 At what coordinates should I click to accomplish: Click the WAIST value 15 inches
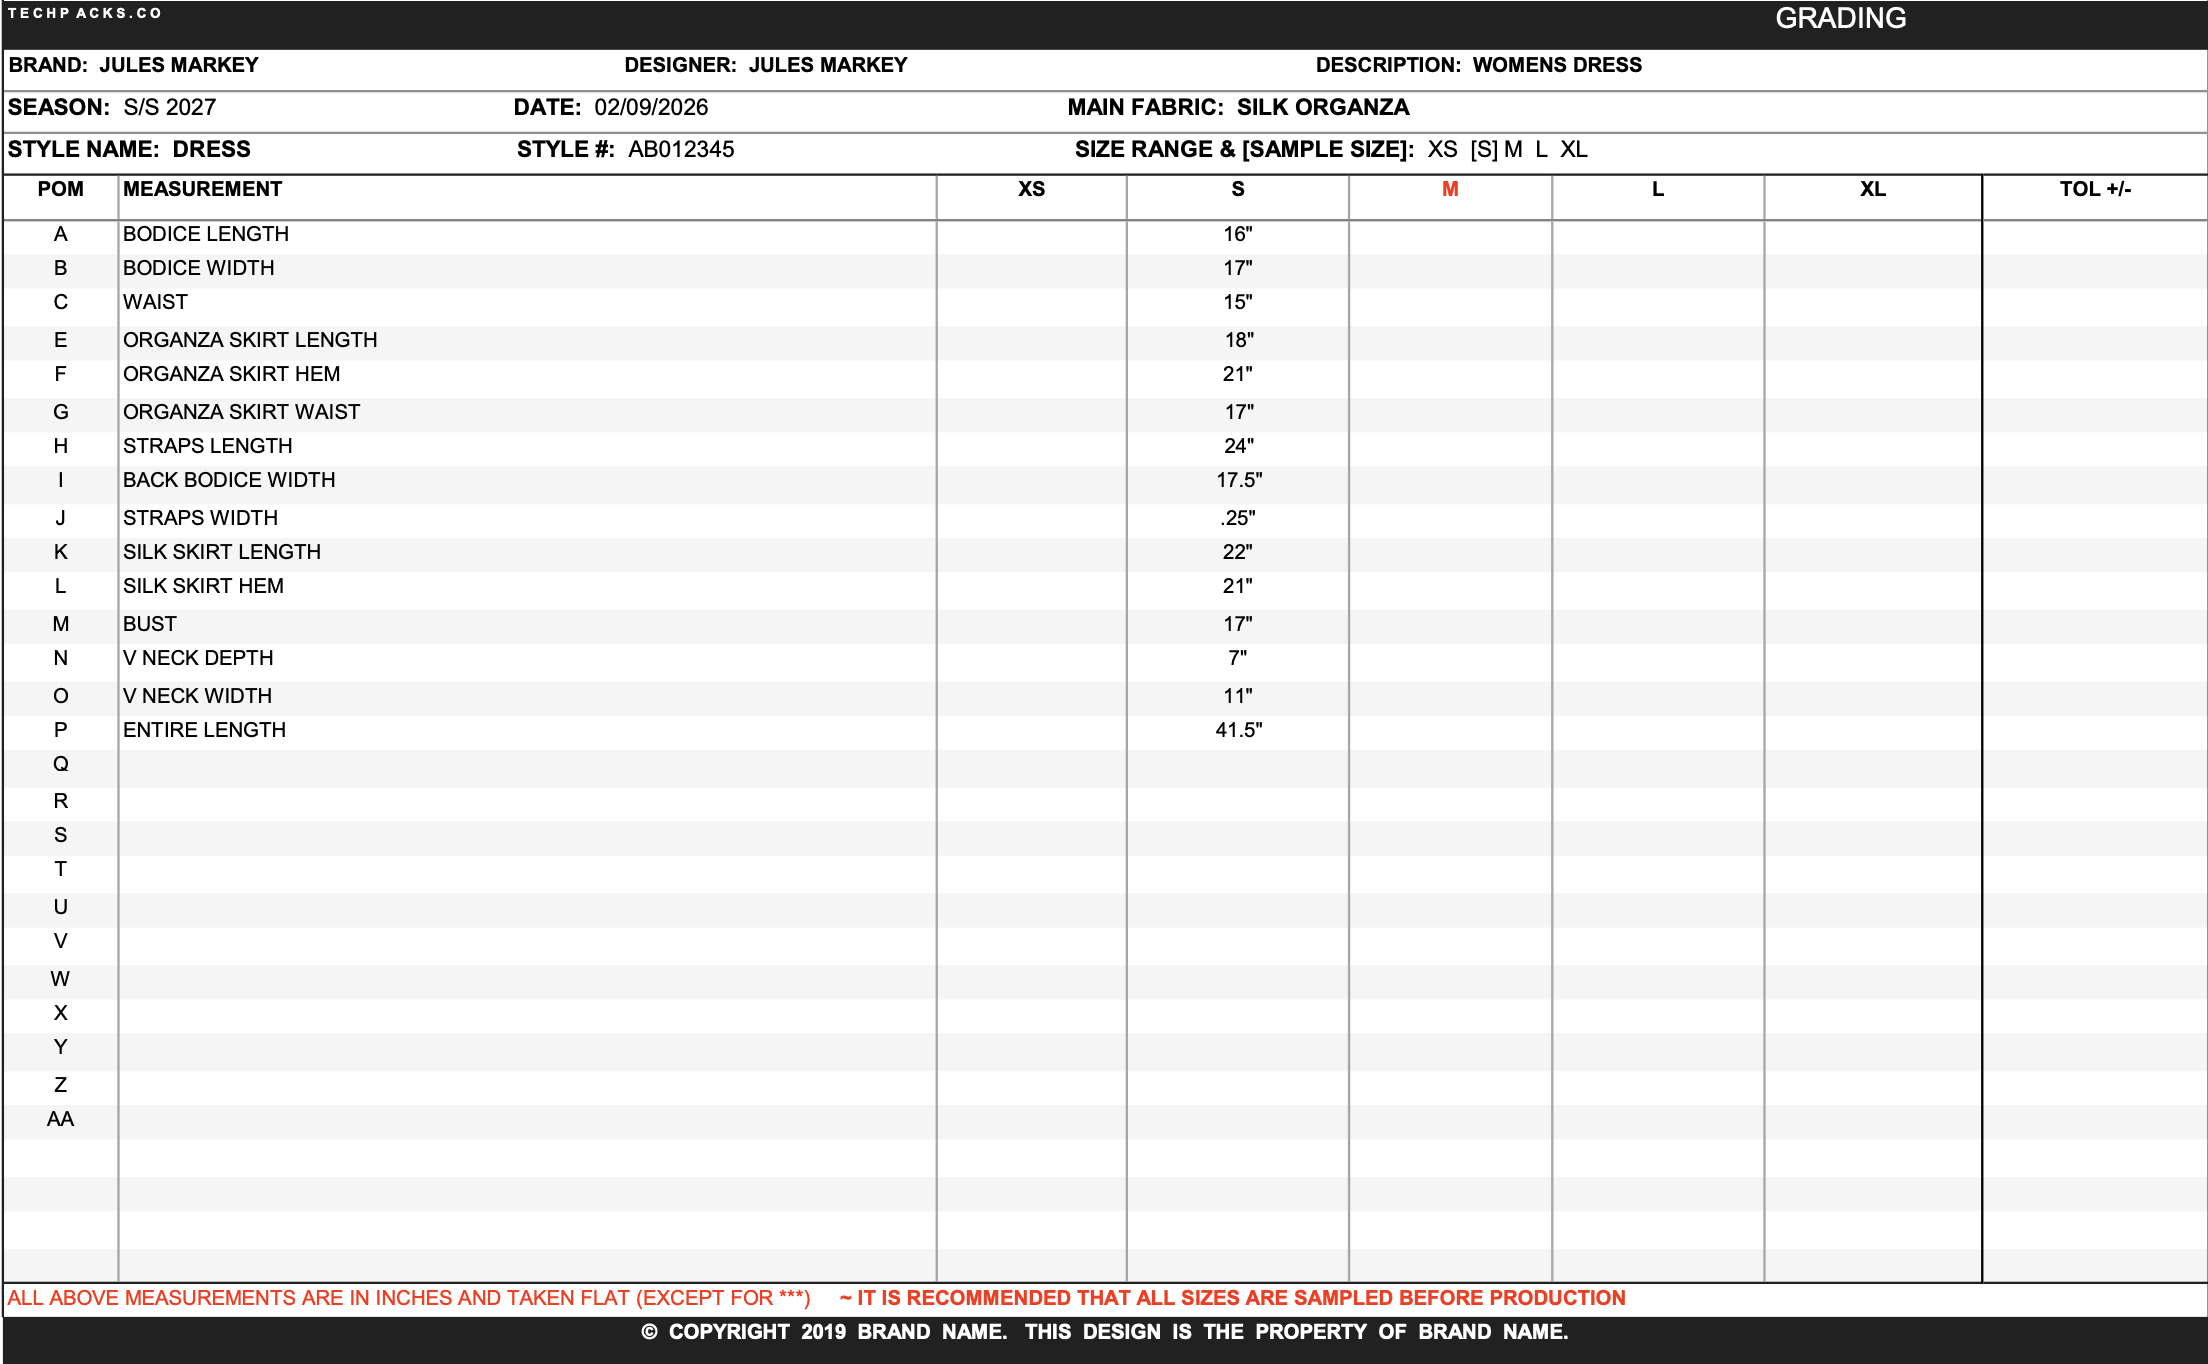tap(1237, 301)
